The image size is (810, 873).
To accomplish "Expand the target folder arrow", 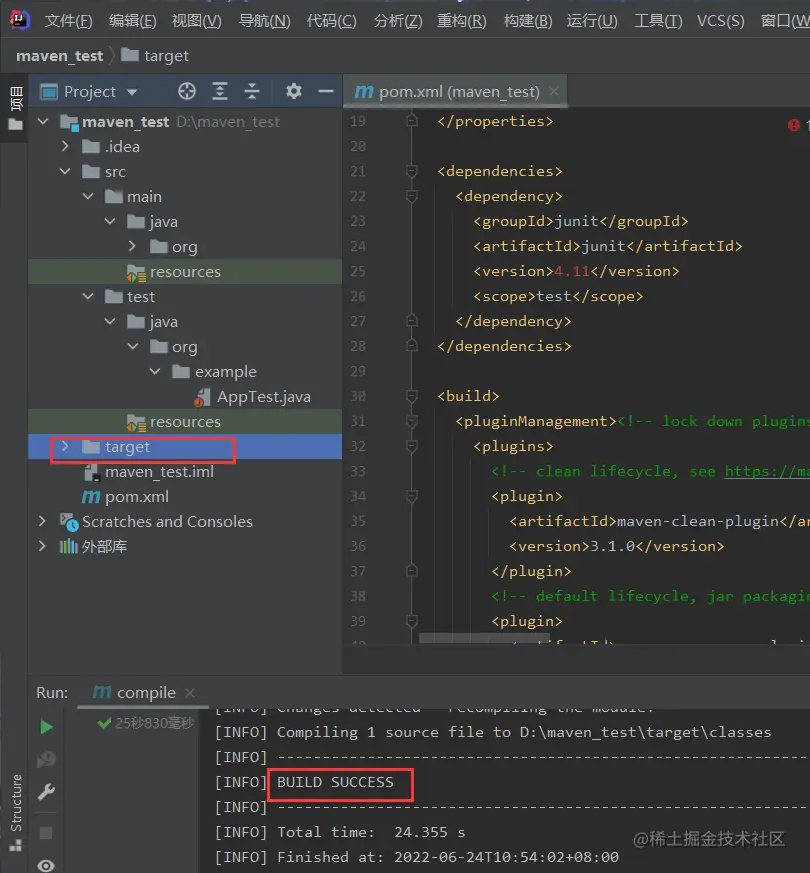I will pos(65,446).
